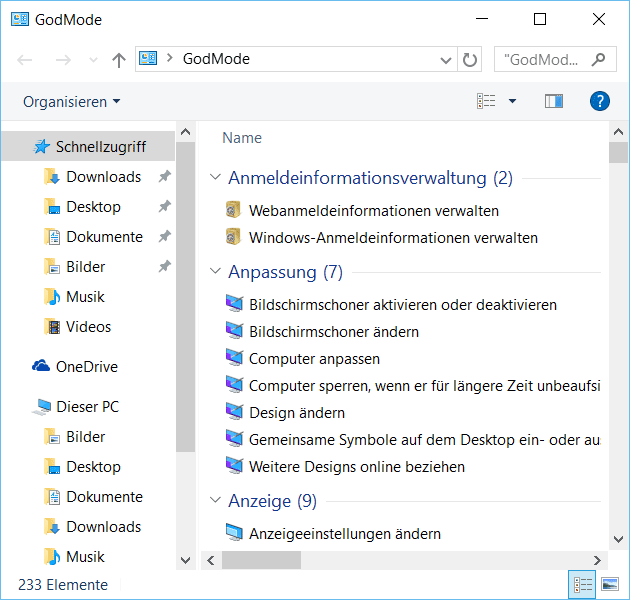
Task: Open the Organisieren menu
Action: point(71,102)
